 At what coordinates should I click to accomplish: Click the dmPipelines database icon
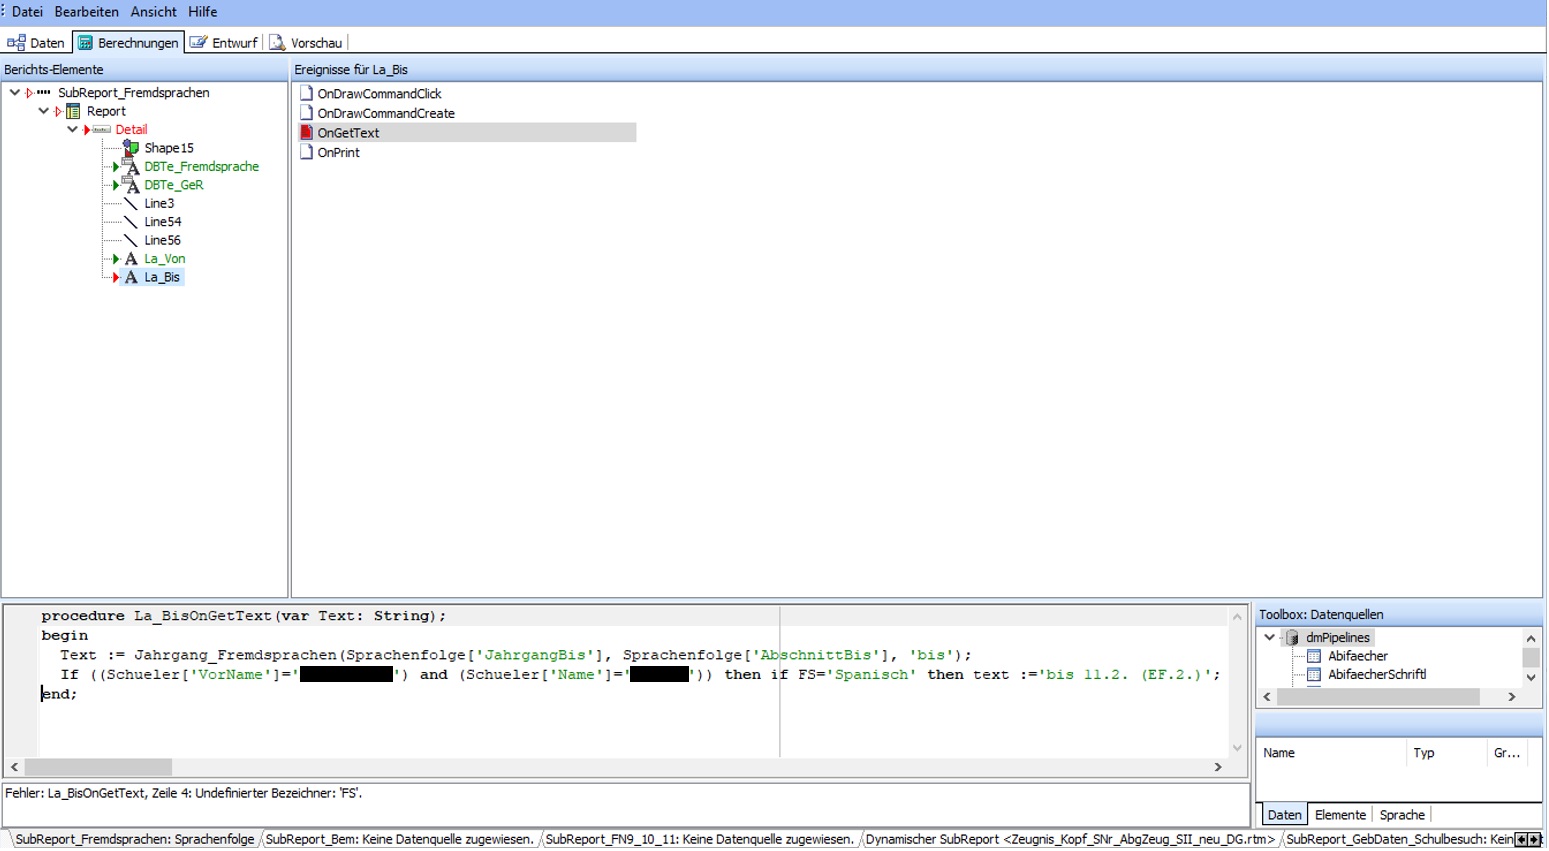1292,638
